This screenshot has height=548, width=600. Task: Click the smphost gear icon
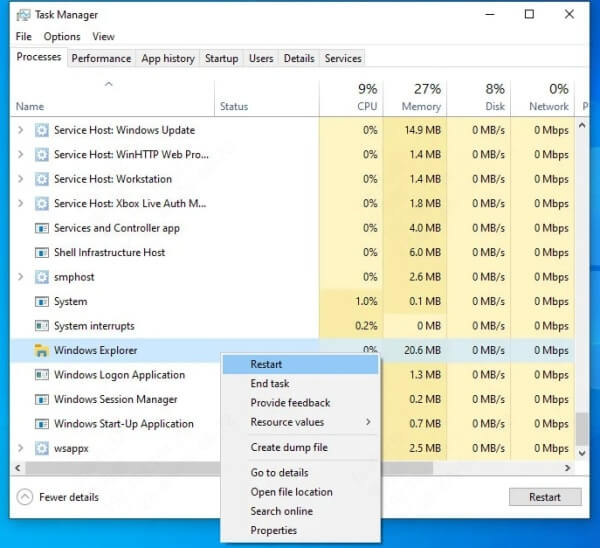[x=42, y=277]
